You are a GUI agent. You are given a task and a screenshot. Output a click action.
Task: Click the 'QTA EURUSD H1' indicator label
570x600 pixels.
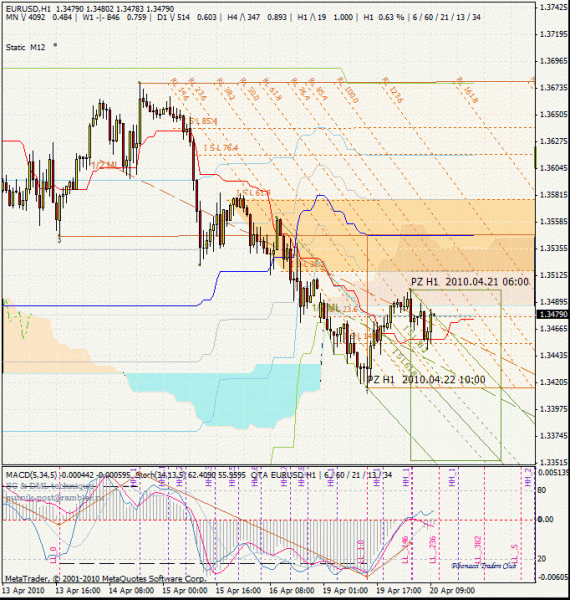[283, 475]
